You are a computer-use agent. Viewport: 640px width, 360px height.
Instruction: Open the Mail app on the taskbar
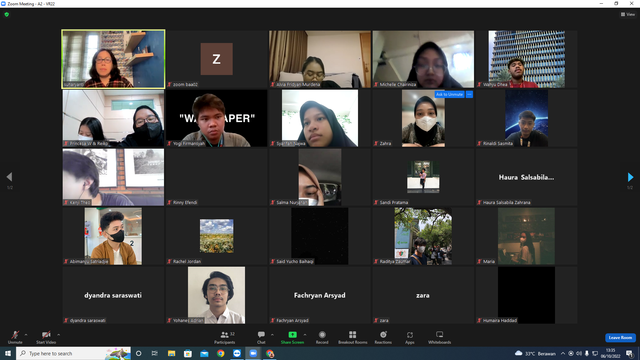point(204,353)
